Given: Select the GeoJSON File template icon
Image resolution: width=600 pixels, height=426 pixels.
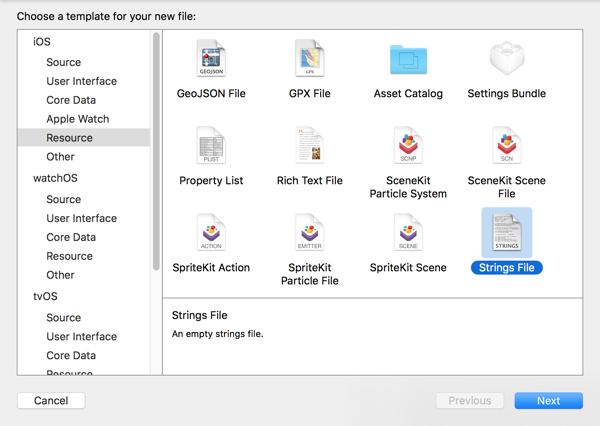Looking at the screenshot, I should pos(211,60).
